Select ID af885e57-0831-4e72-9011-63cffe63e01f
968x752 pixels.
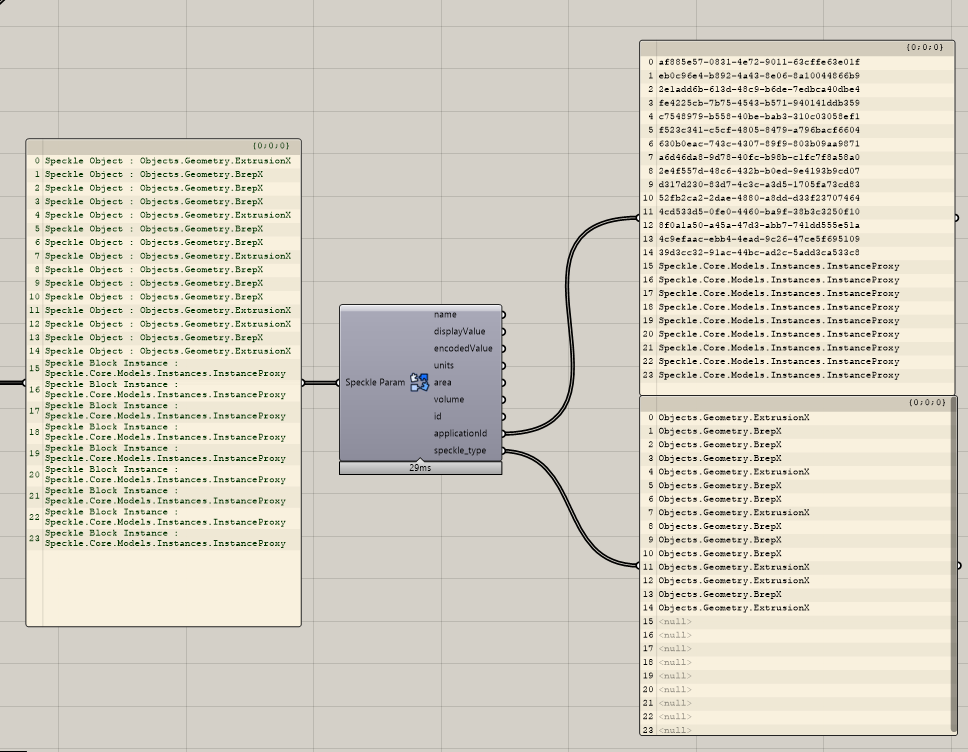click(759, 62)
